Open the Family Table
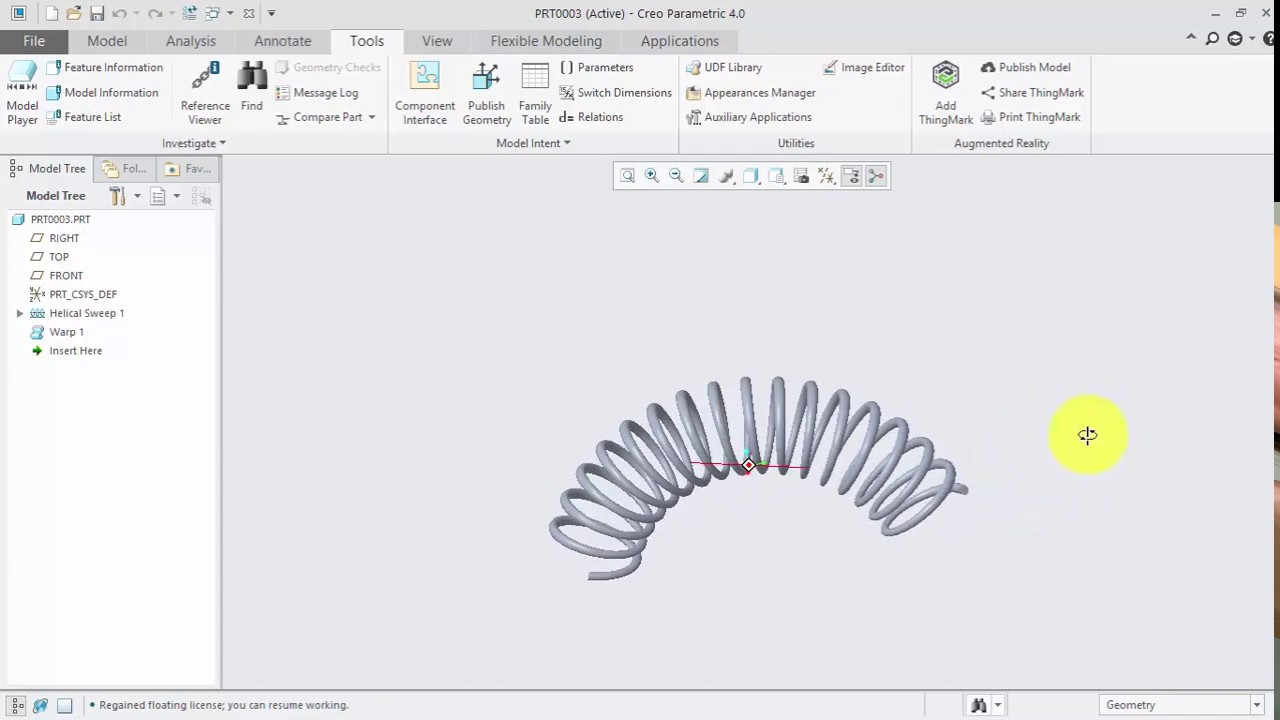This screenshot has height=720, width=1280. [x=535, y=93]
